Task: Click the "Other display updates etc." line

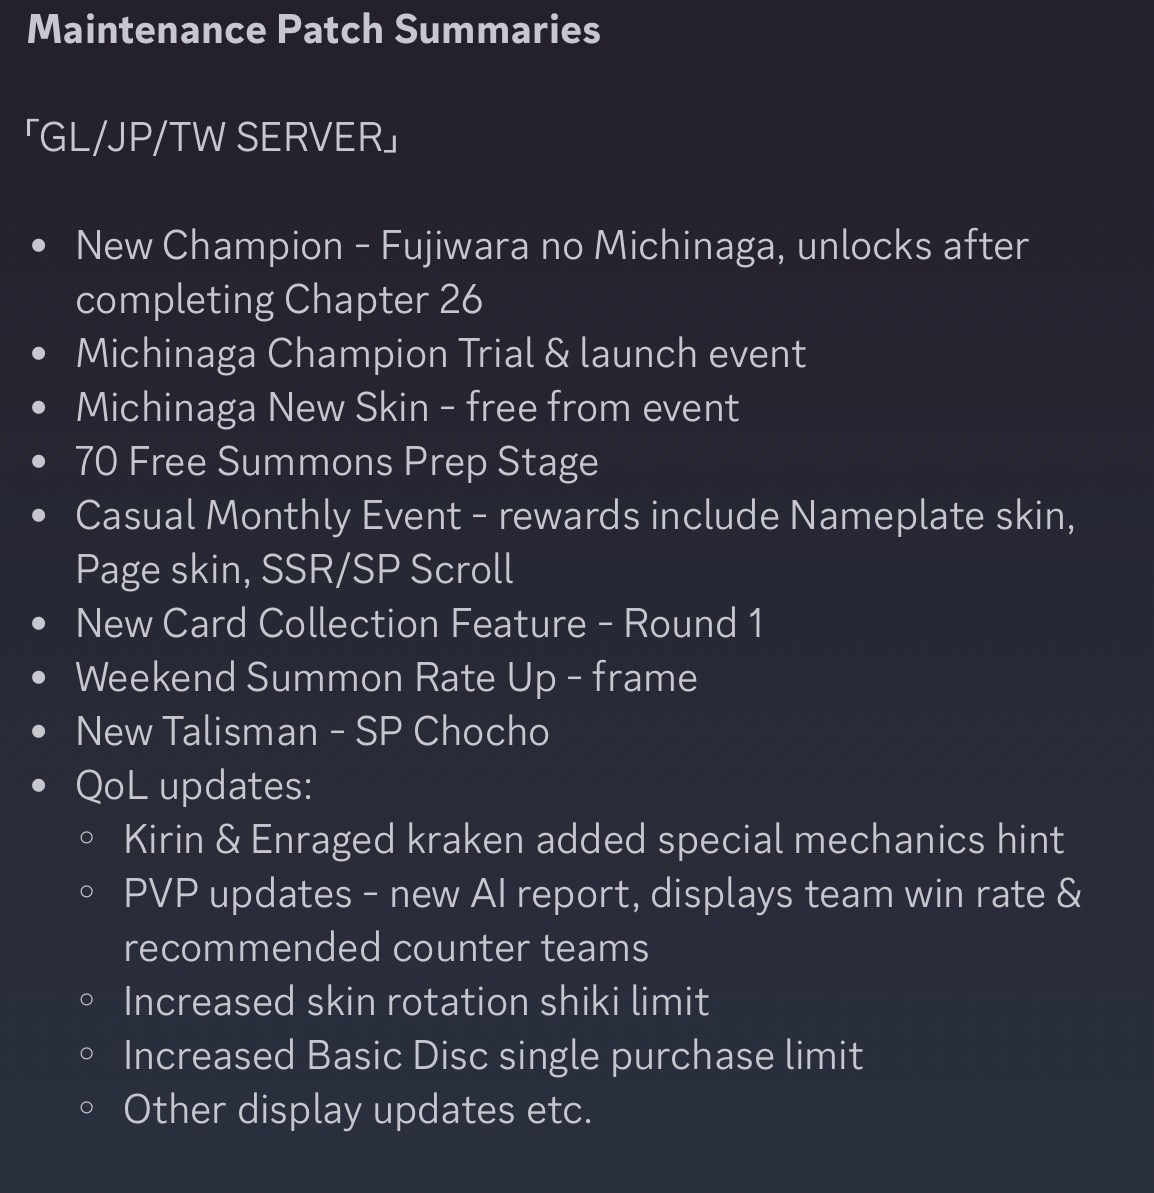Action: click(357, 1110)
